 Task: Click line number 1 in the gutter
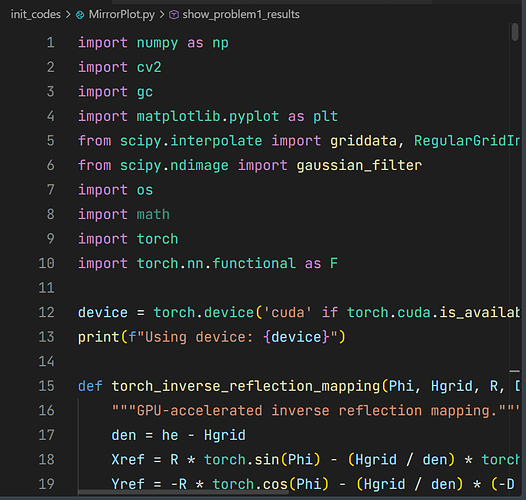pos(50,43)
